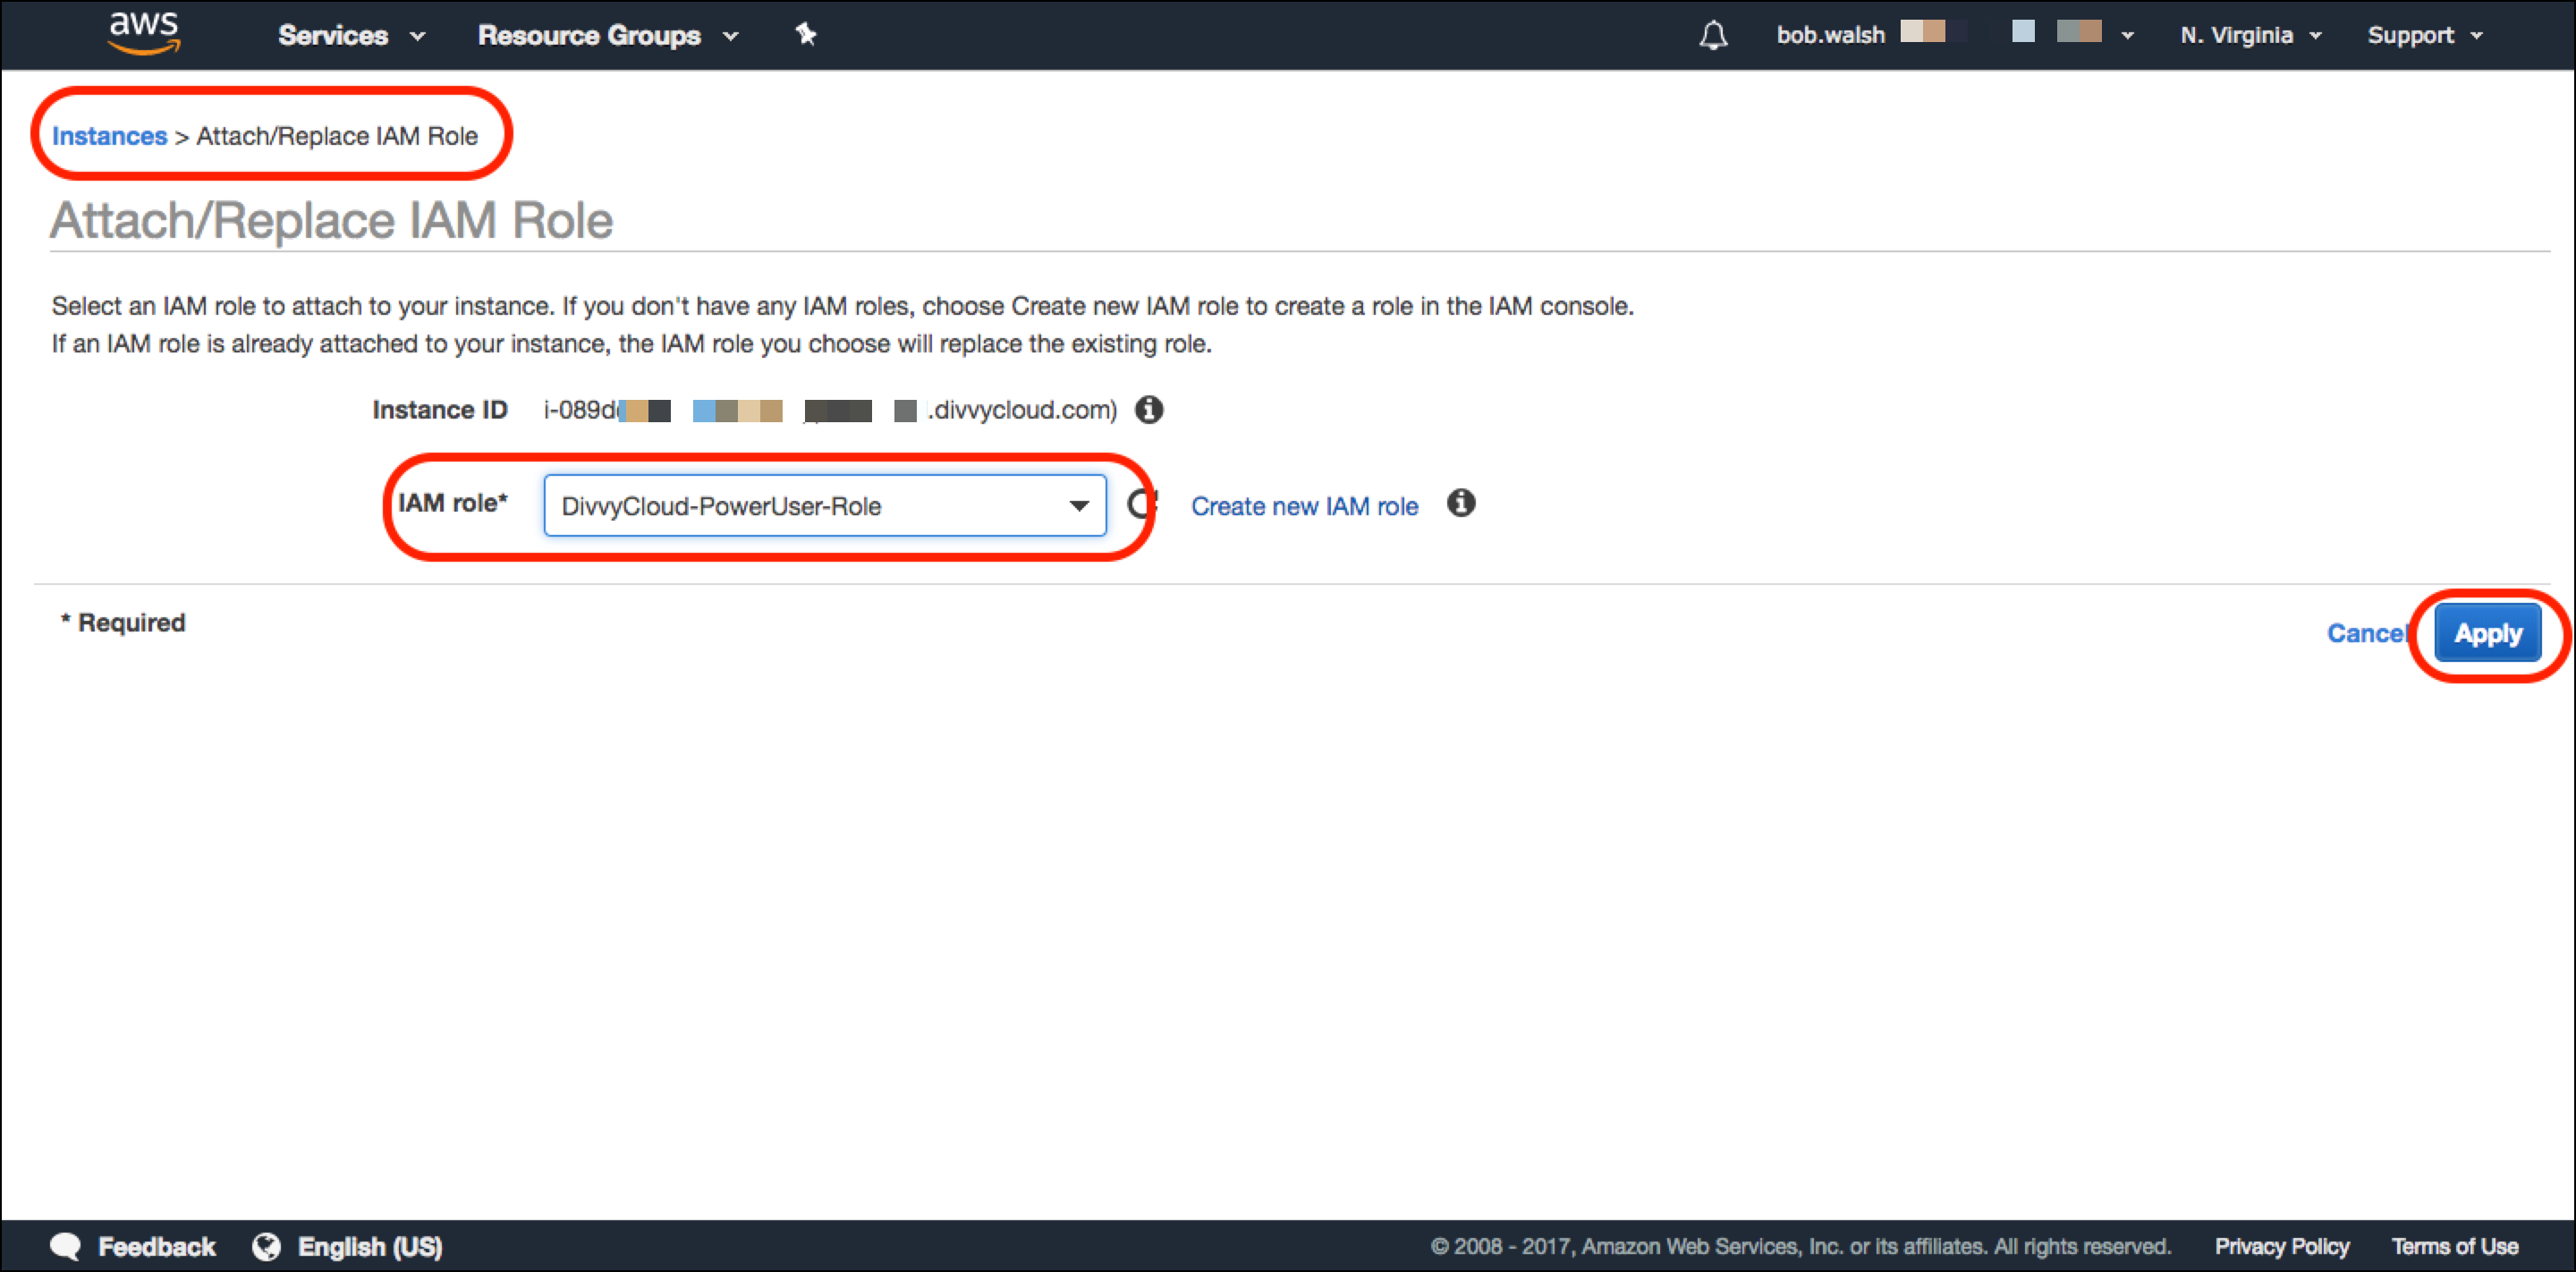2576x1272 pixels.
Task: Change language from English (US)
Action: [x=370, y=1247]
